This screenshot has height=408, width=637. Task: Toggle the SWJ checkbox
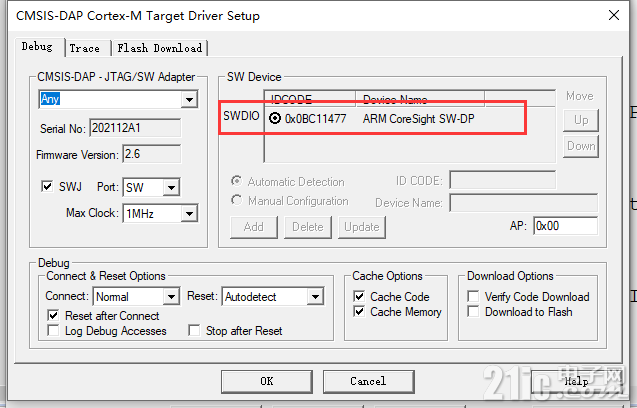point(47,187)
